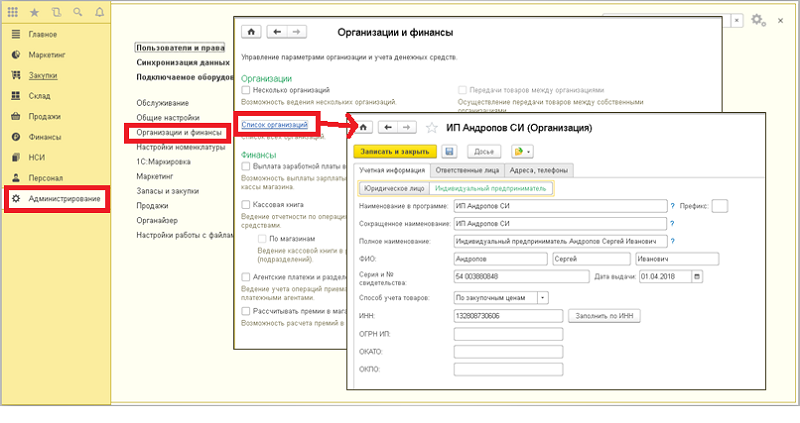Expand Способ учета товаров dropdown
The width and height of the screenshot is (800, 423).
click(x=543, y=297)
